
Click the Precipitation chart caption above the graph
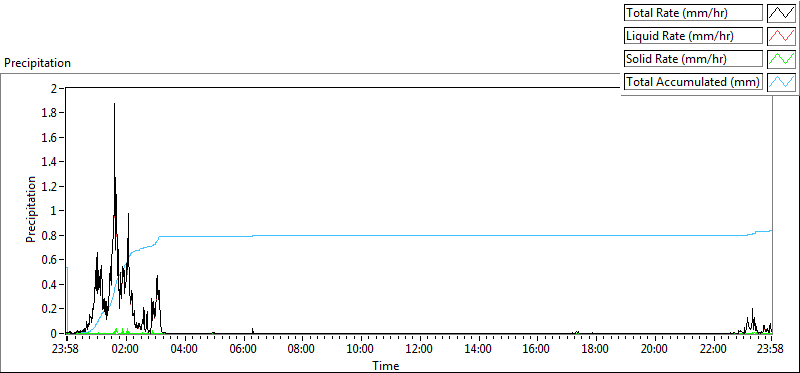[37, 63]
